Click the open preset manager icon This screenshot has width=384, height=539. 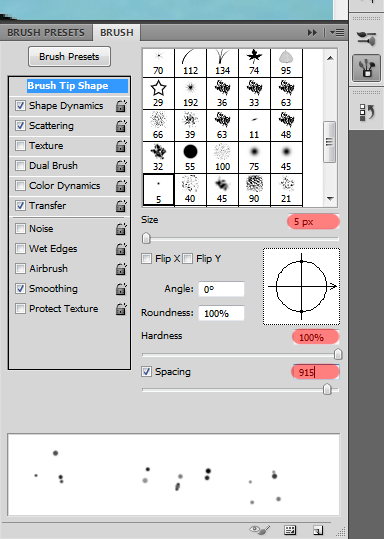tap(290, 530)
